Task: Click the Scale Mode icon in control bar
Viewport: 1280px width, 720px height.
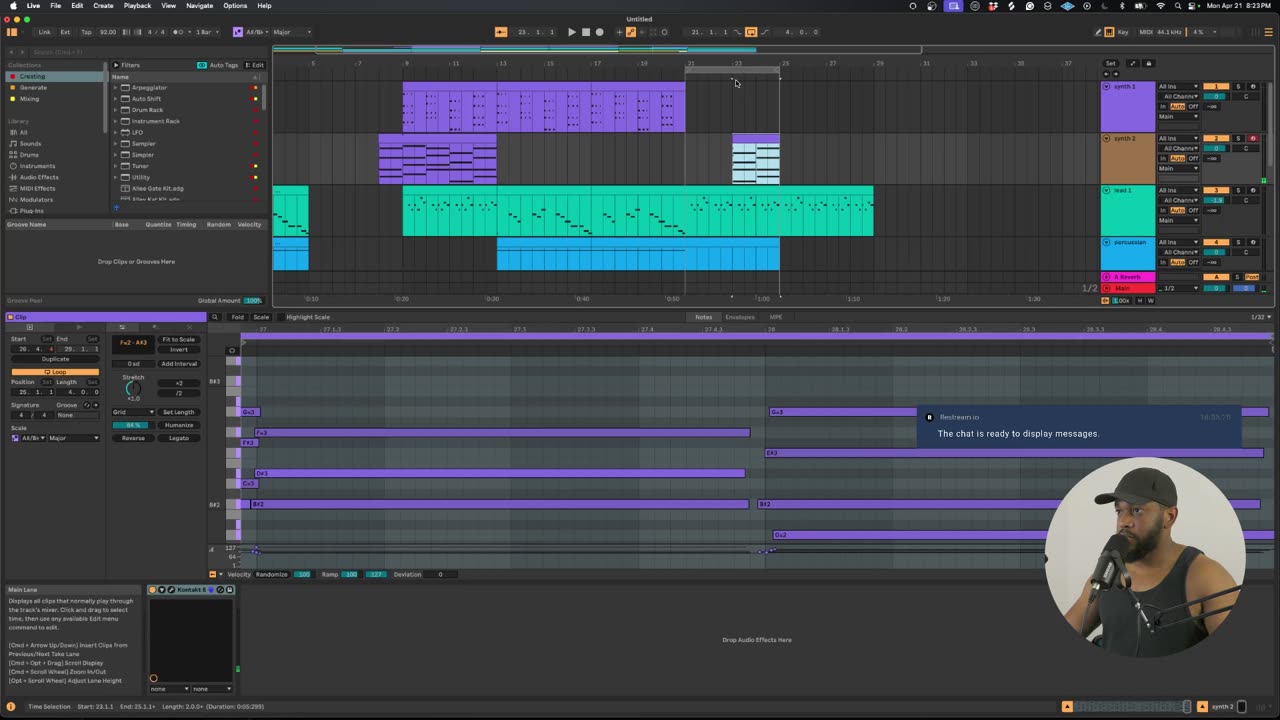Action: click(x=237, y=32)
